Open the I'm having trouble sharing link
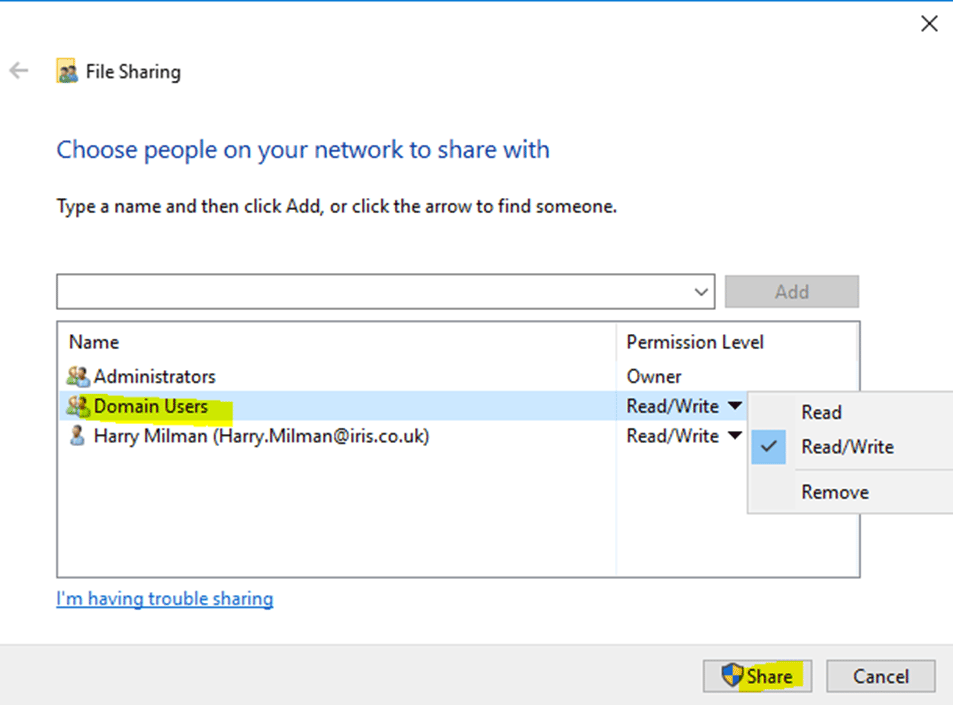Image resolution: width=953 pixels, height=705 pixels. (165, 599)
